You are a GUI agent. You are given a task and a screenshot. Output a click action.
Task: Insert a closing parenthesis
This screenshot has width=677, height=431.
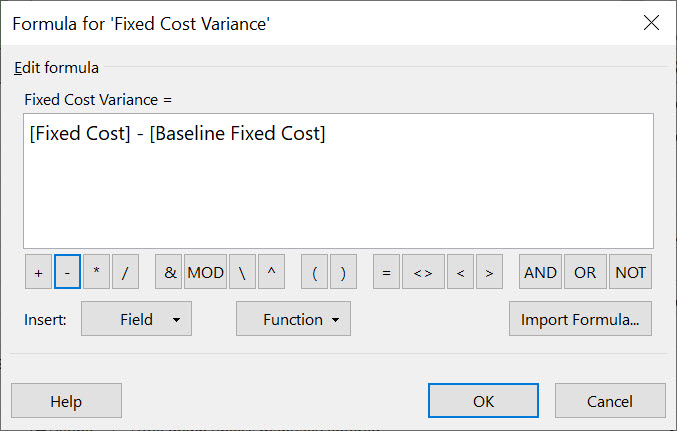tap(343, 272)
